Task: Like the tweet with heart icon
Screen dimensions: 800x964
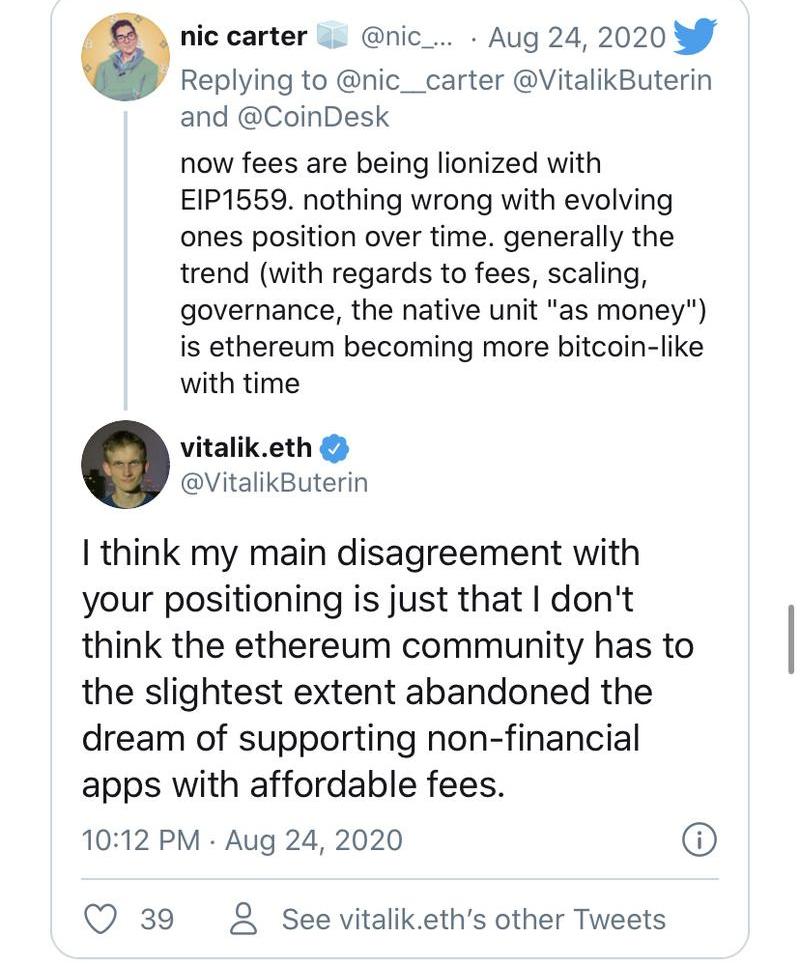Action: pos(100,919)
